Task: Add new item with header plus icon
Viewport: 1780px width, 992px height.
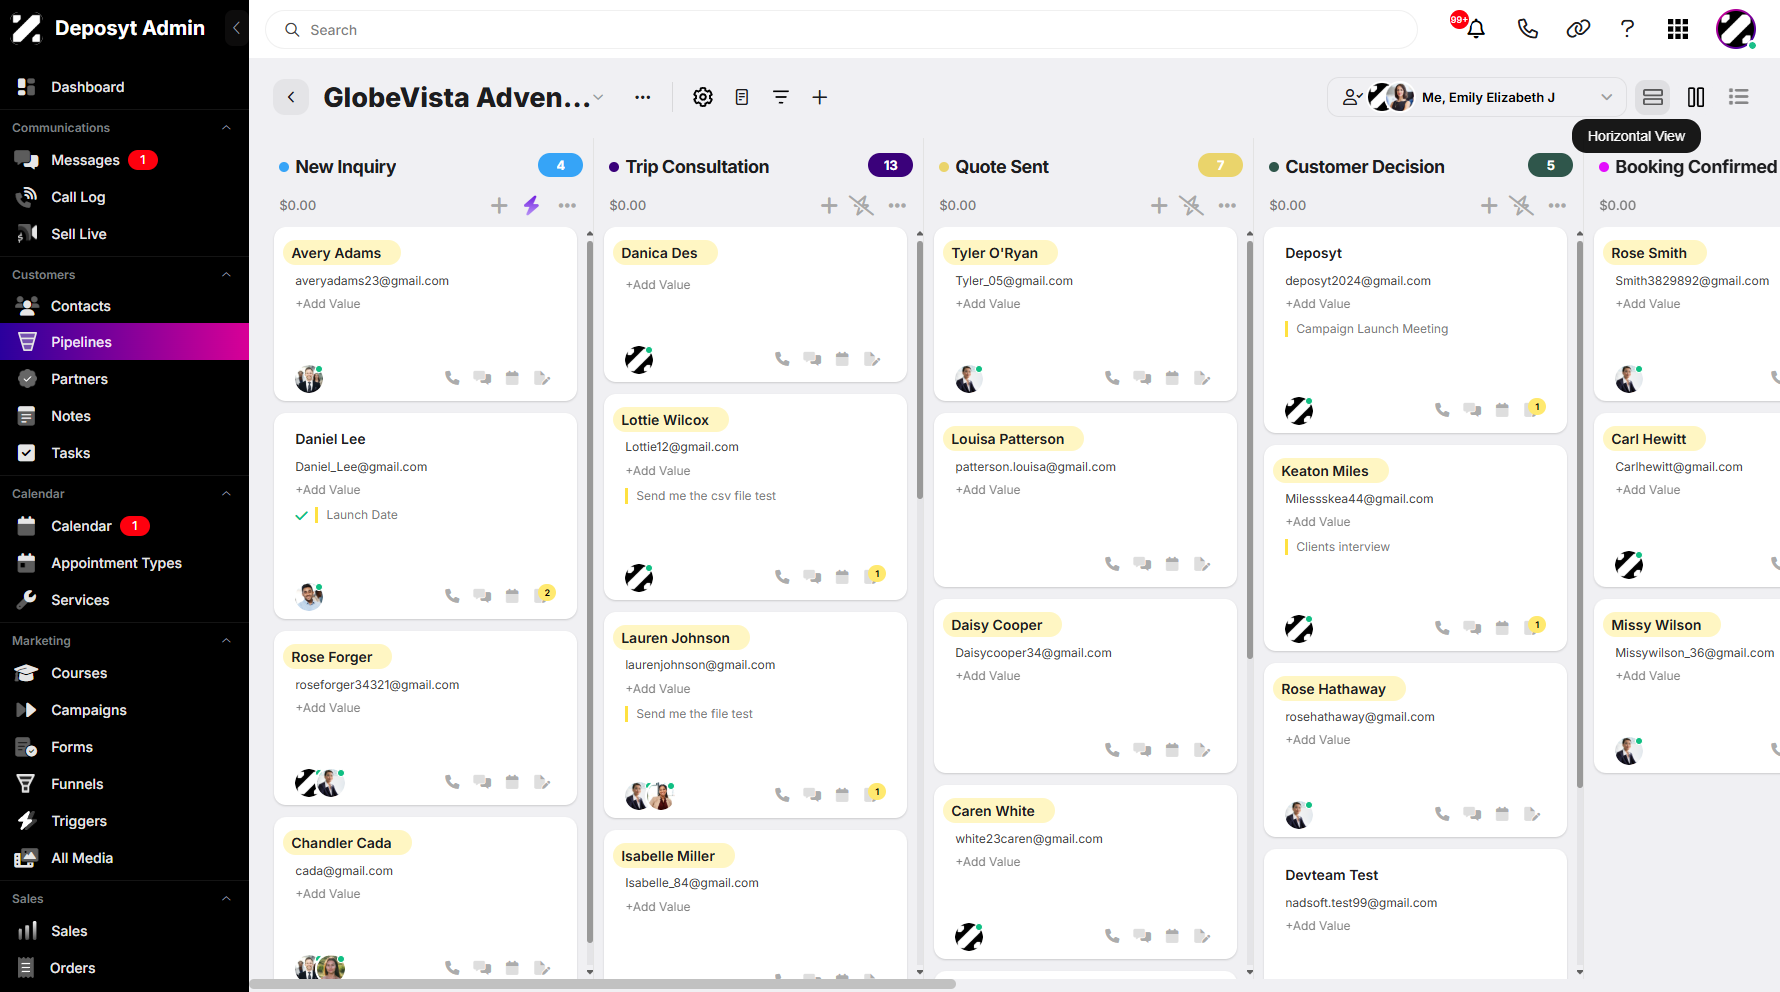Action: (x=819, y=97)
